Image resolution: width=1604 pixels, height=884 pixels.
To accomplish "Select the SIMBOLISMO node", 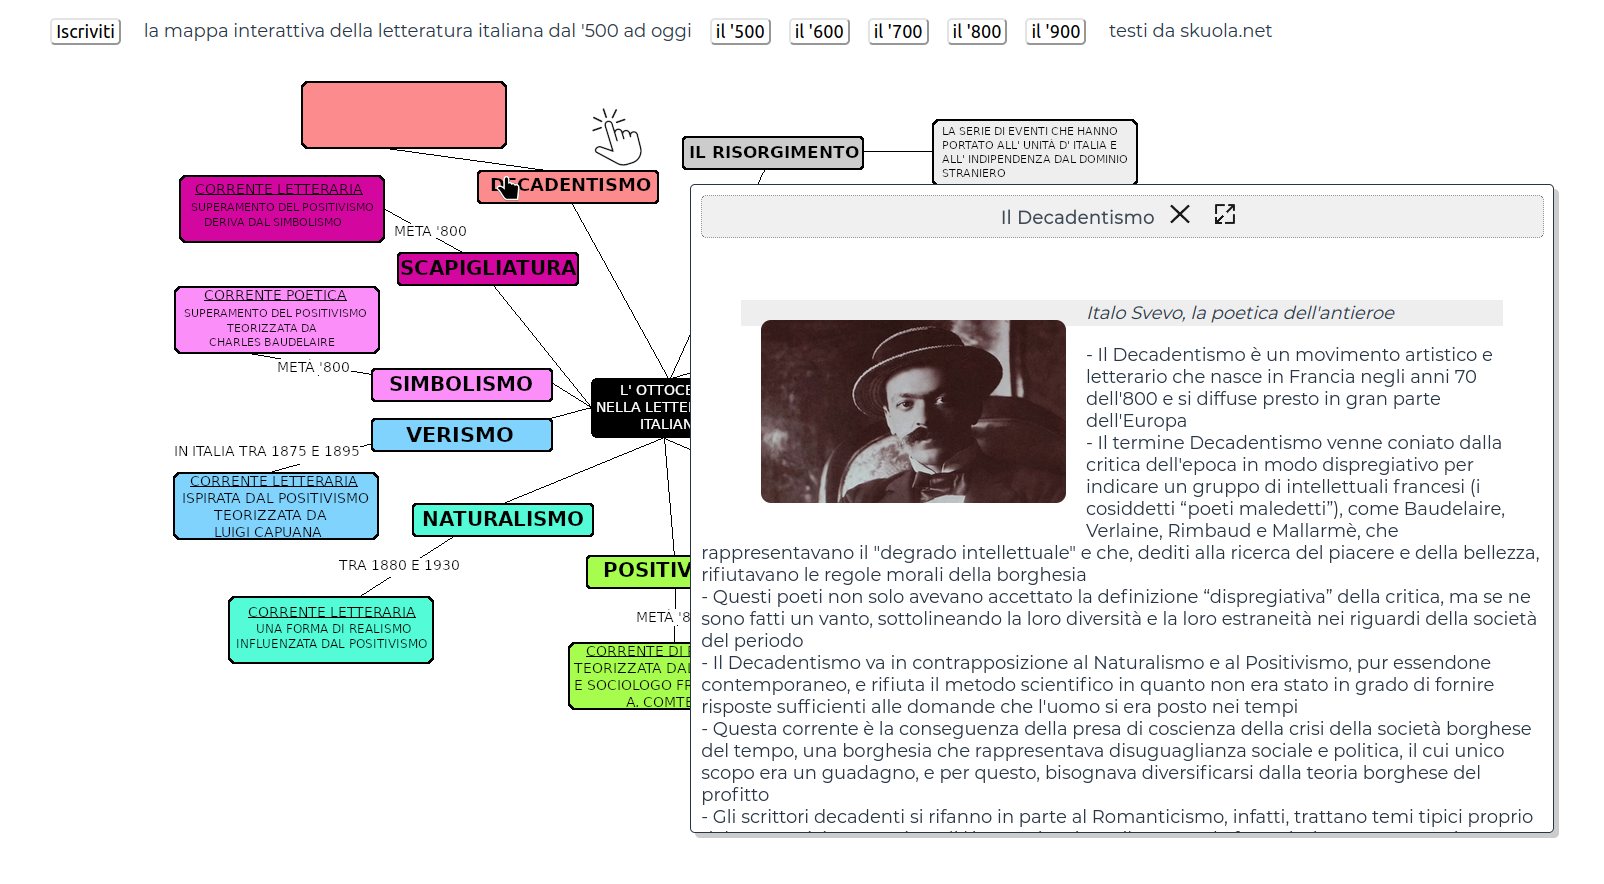I will [x=461, y=384].
